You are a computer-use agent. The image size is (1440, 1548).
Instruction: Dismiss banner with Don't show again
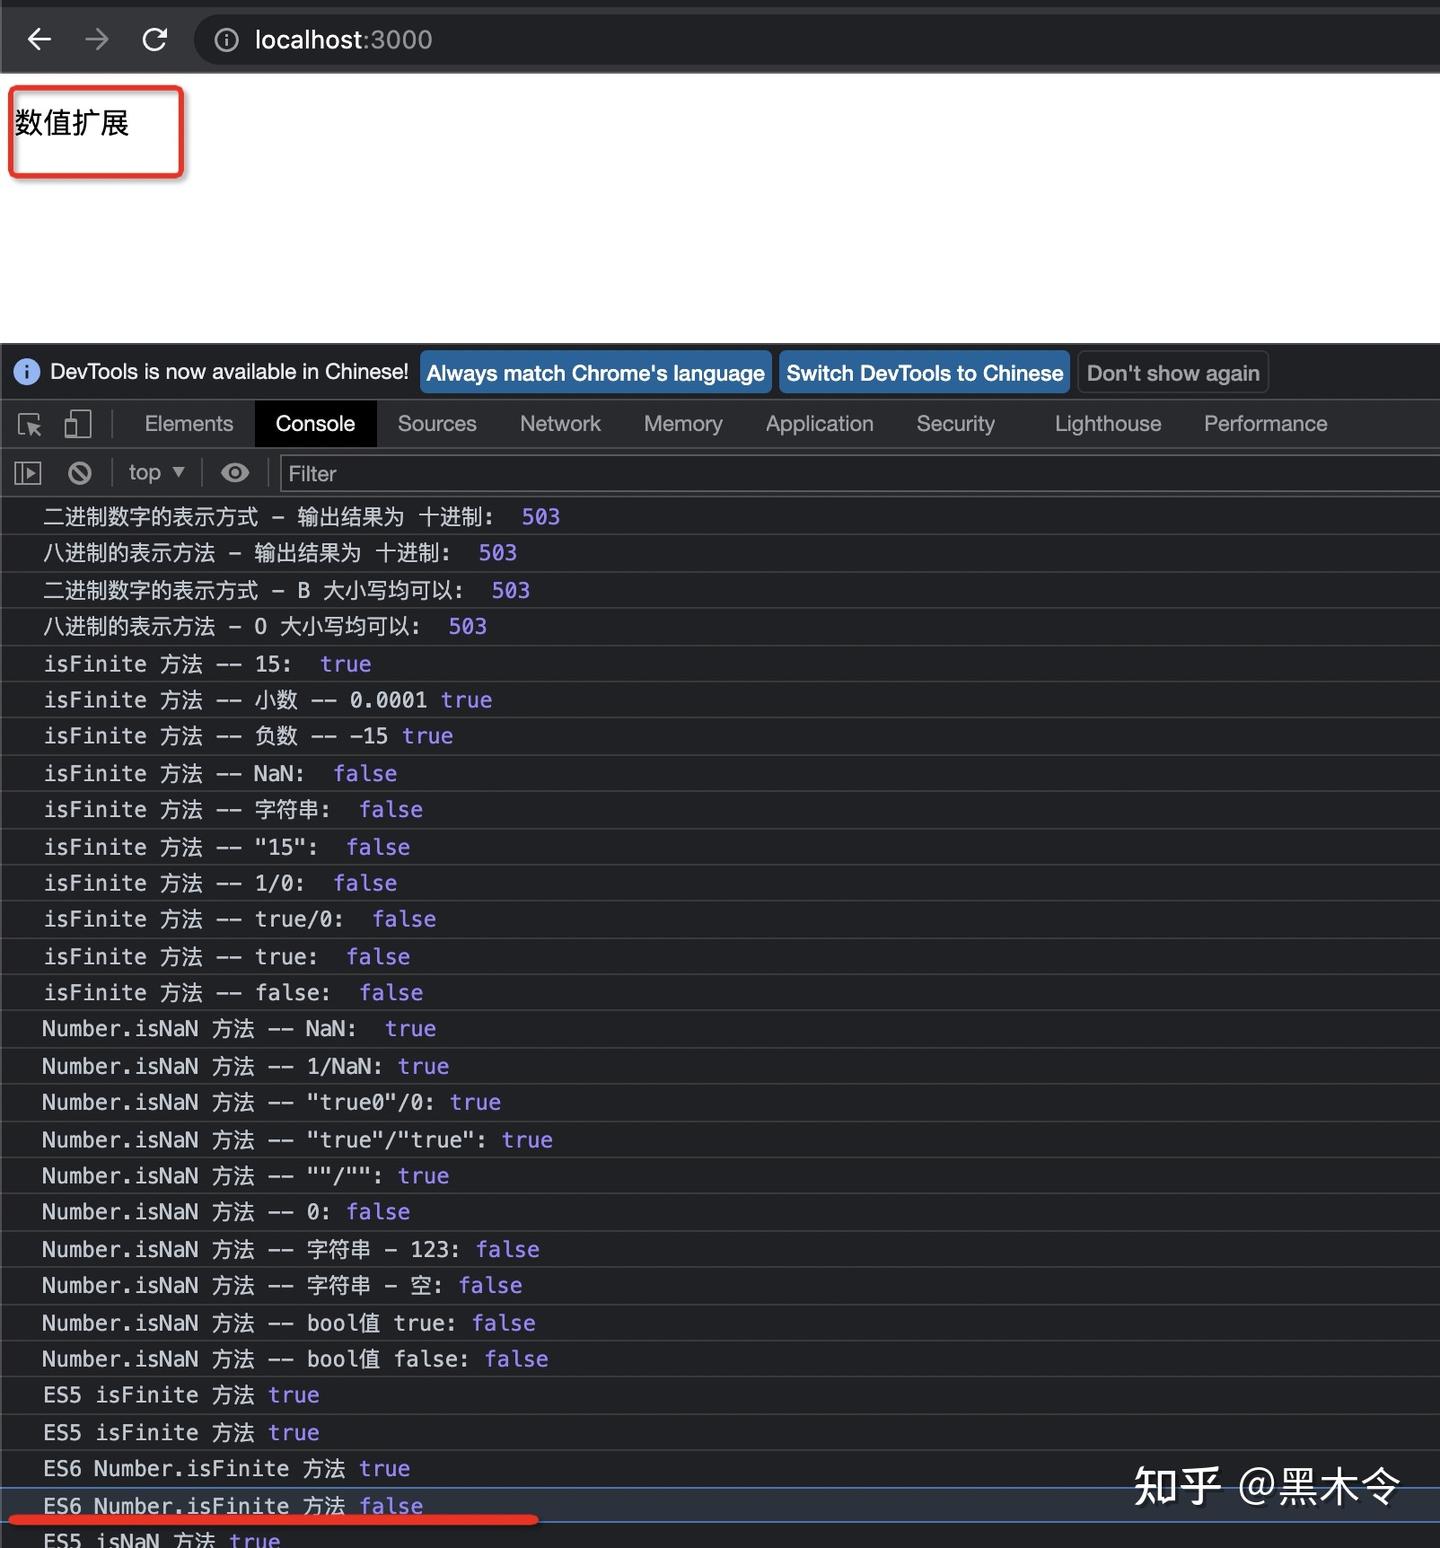click(x=1172, y=372)
